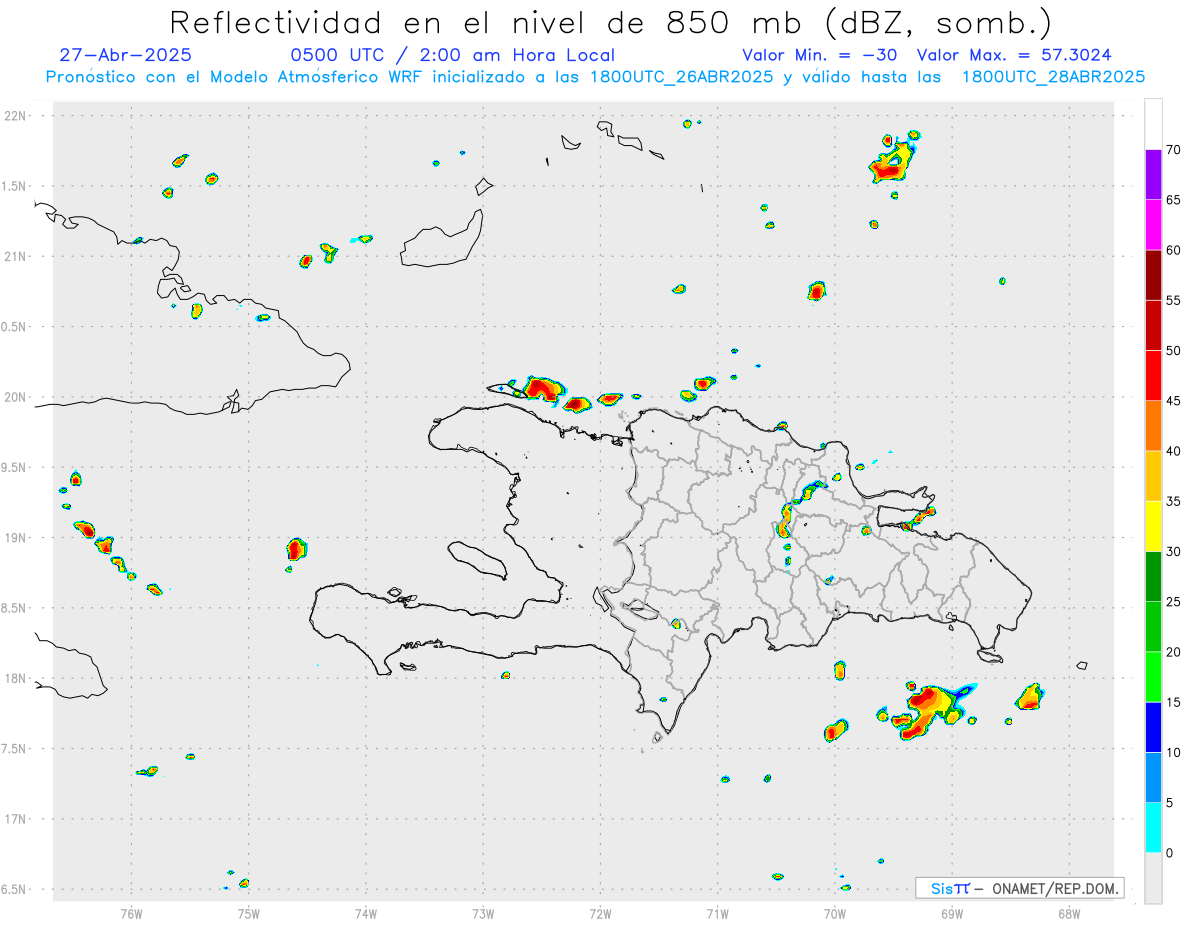The height and width of the screenshot is (927, 1200).
Task: Select the yellow 30–35 dBZ colorbar segment
Action: point(1153,527)
